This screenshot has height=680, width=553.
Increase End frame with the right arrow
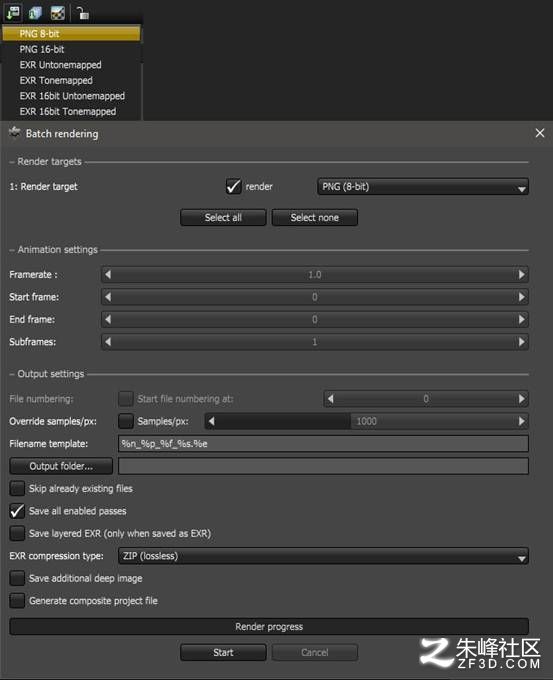[521, 320]
